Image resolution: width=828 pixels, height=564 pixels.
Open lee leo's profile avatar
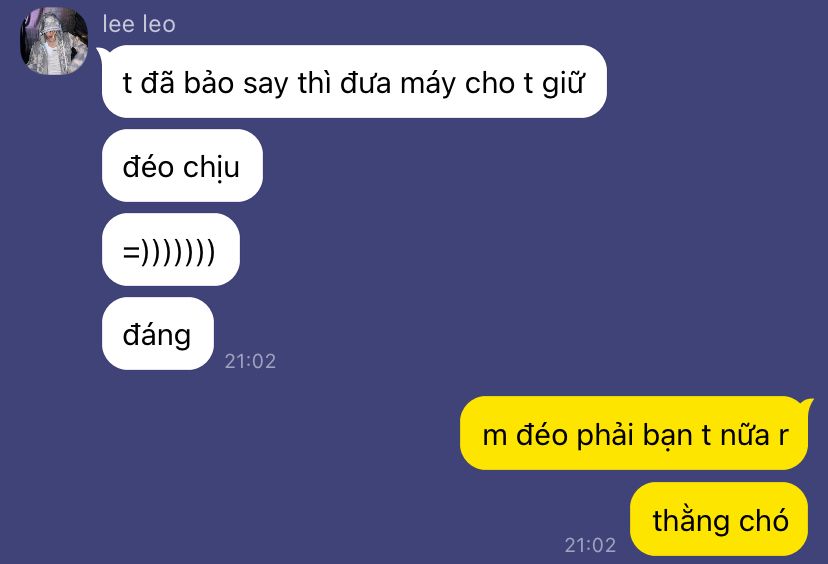(x=54, y=41)
